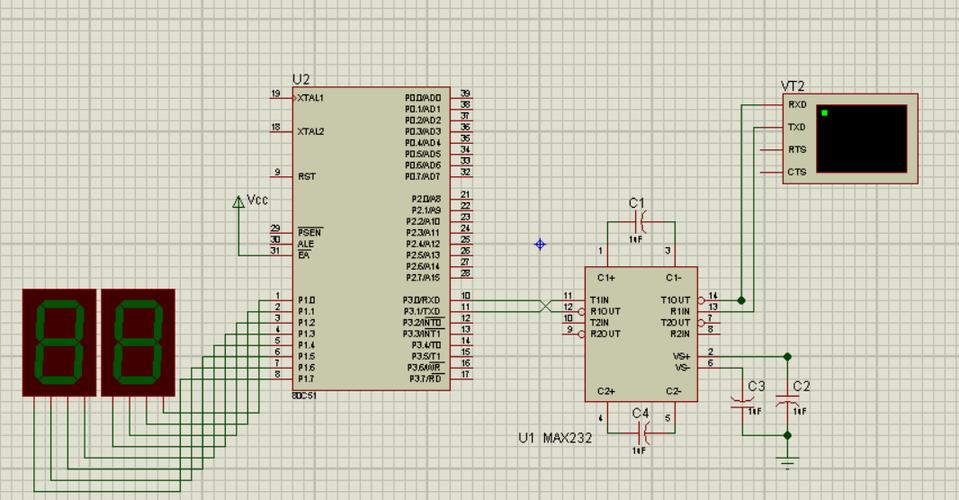The height and width of the screenshot is (500, 959).
Task: Click the XTAL1 pin on U2
Action: pyautogui.click(x=310, y=98)
